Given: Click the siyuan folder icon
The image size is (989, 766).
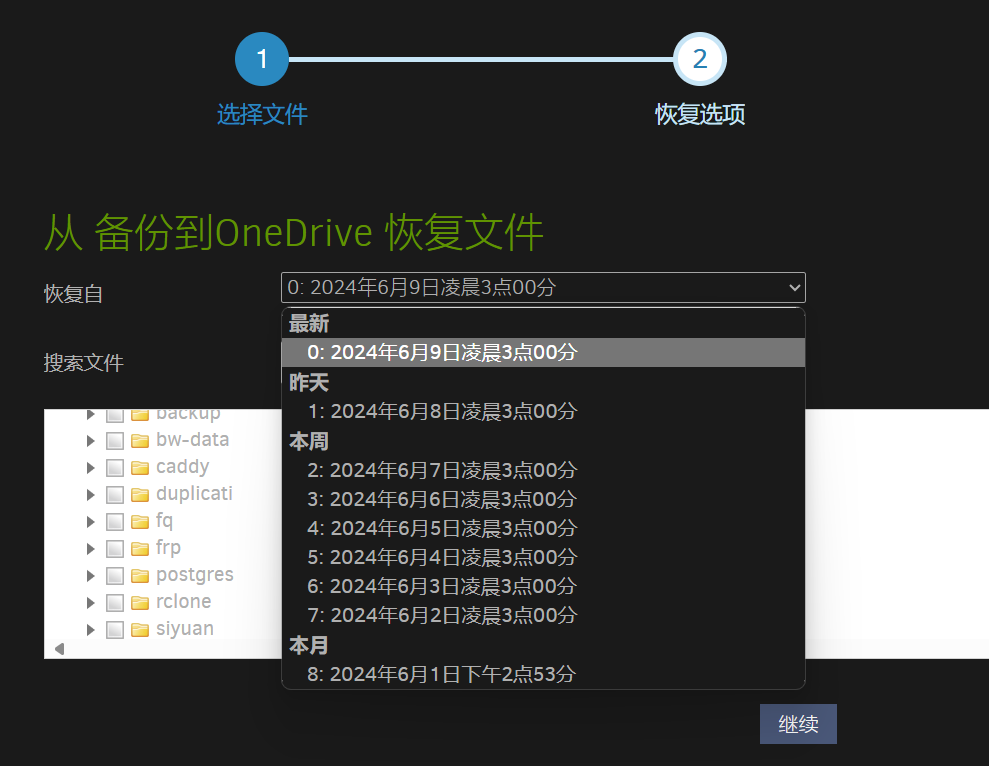Looking at the screenshot, I should (139, 630).
